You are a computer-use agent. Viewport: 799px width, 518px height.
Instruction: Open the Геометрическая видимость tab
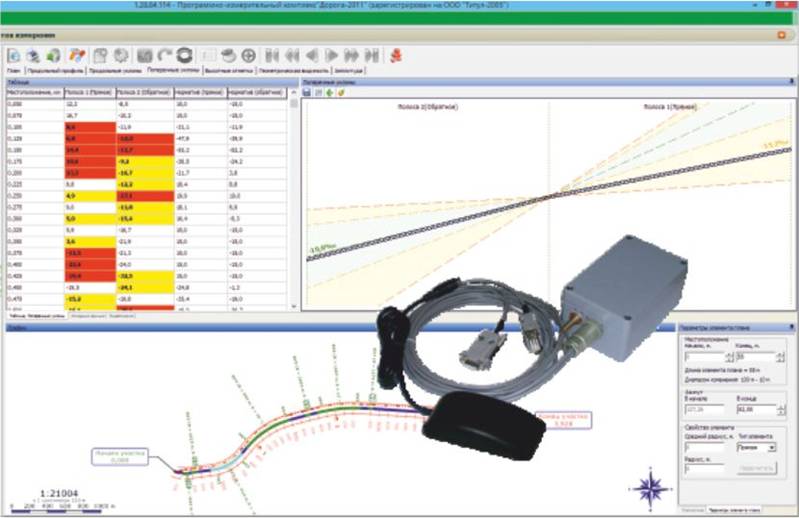[x=294, y=71]
